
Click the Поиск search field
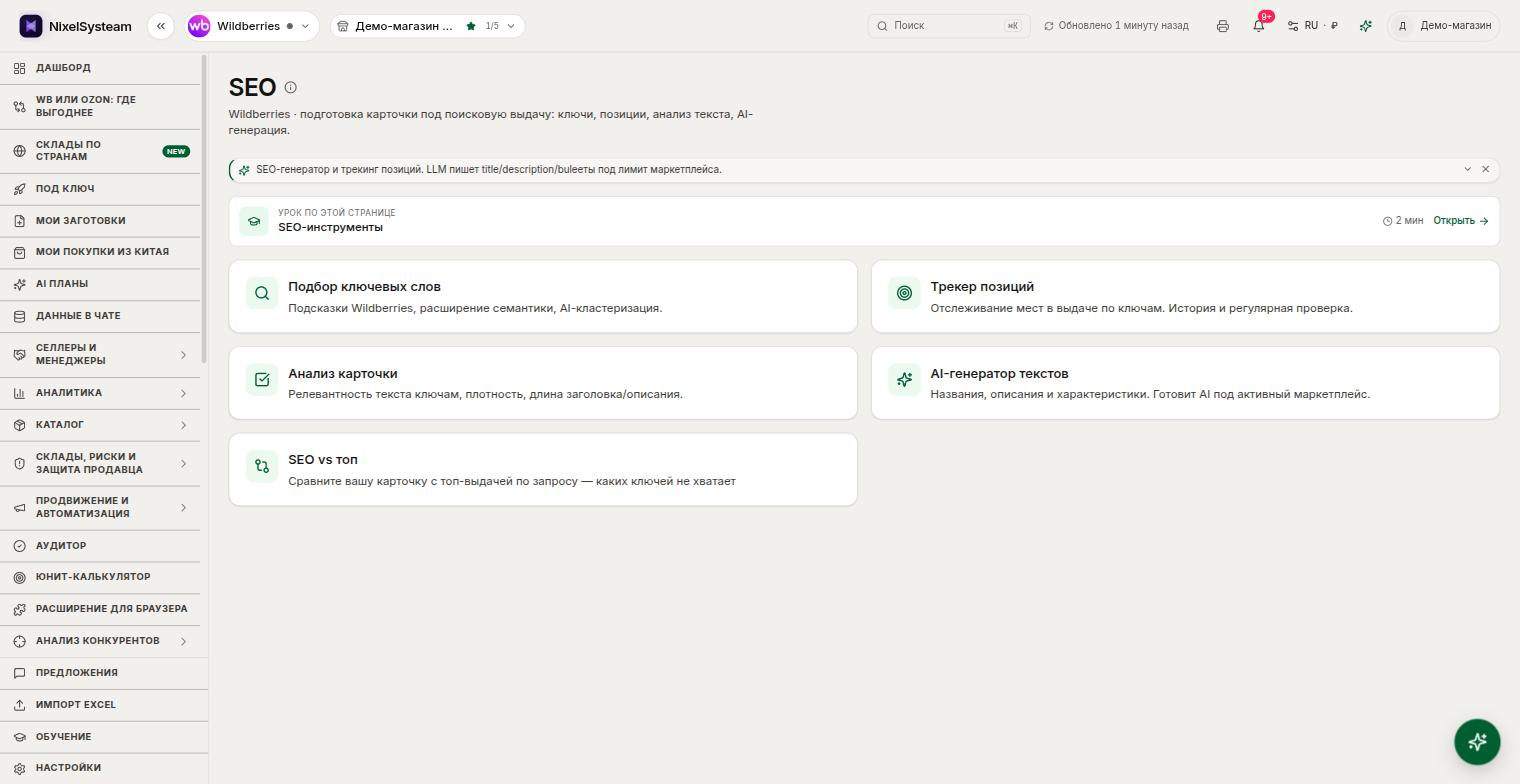[949, 26]
